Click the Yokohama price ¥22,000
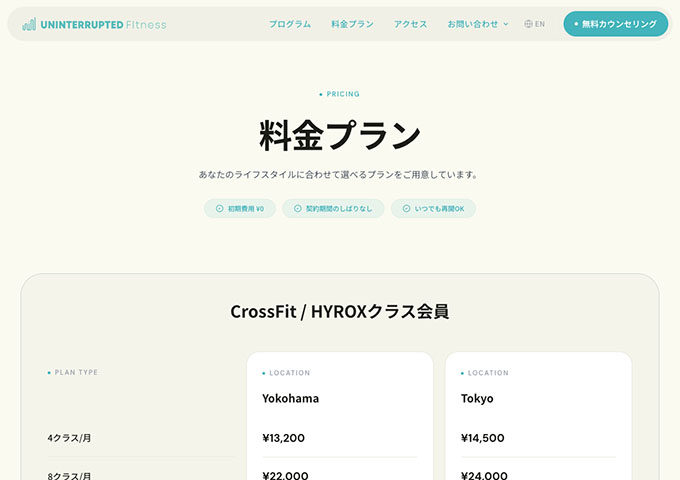Viewport: 680px width, 480px height. click(285, 475)
